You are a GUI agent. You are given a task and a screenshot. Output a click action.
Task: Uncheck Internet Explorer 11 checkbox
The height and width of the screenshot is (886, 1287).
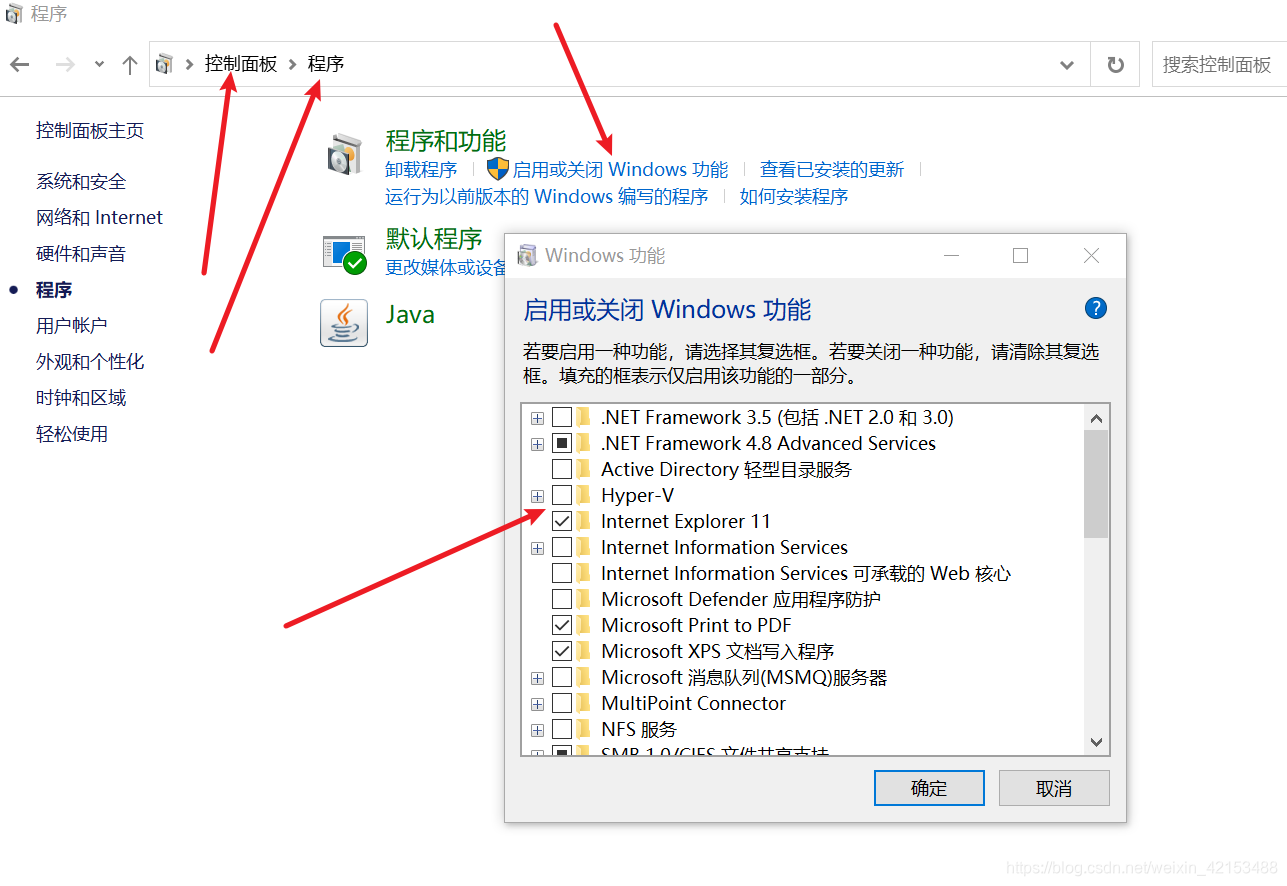pyautogui.click(x=562, y=521)
